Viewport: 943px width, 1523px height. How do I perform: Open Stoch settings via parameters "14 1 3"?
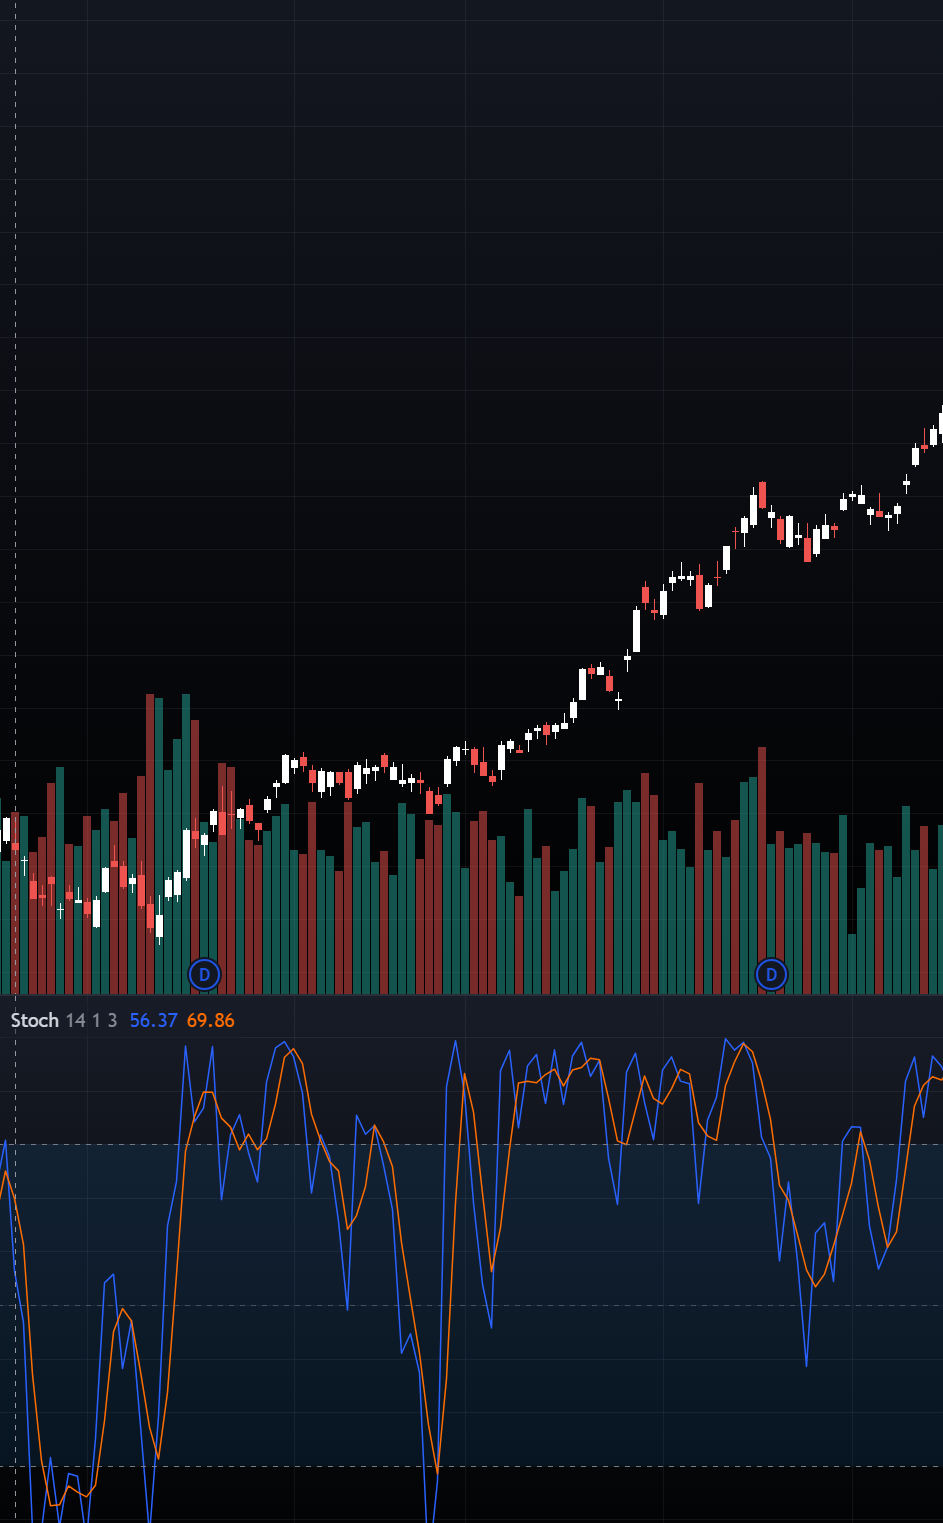[x=90, y=1021]
